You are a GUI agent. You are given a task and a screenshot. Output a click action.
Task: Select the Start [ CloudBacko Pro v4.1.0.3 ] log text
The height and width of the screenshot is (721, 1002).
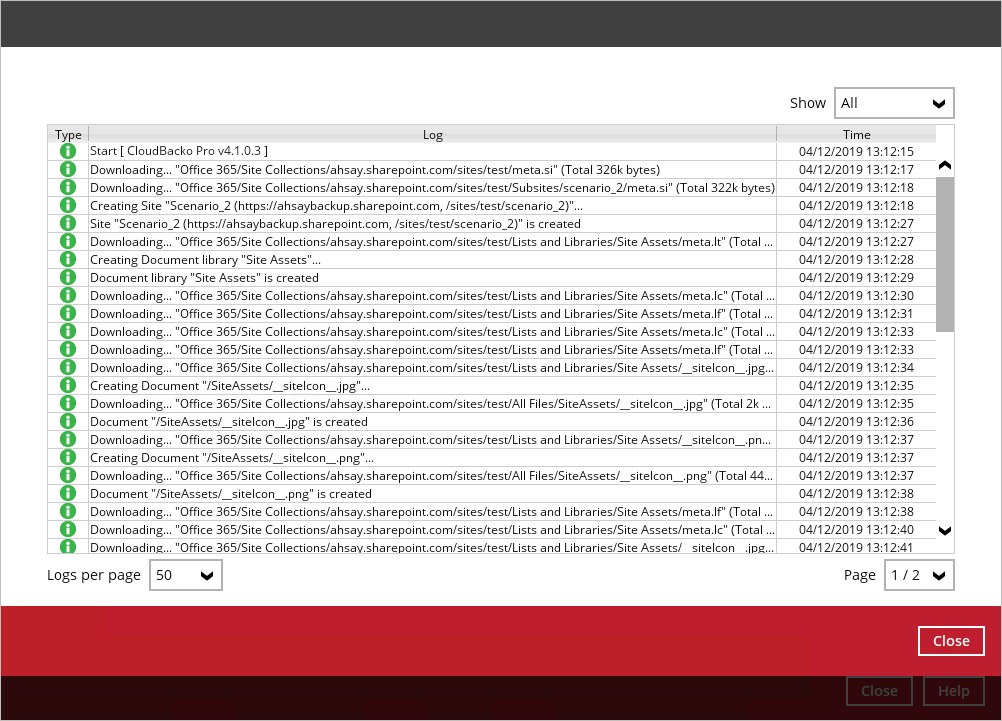[179, 151]
